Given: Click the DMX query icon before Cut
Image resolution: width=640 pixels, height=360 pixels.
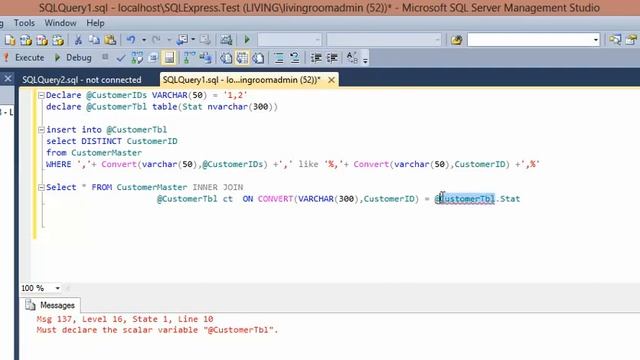Looking at the screenshot, I should pos(58,40).
